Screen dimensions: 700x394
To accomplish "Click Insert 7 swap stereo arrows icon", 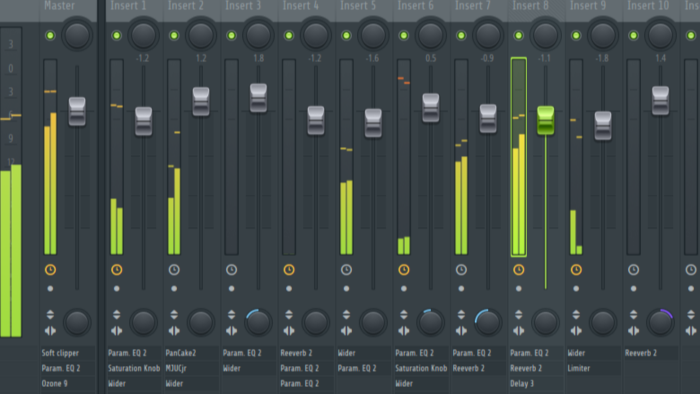I will [461, 331].
